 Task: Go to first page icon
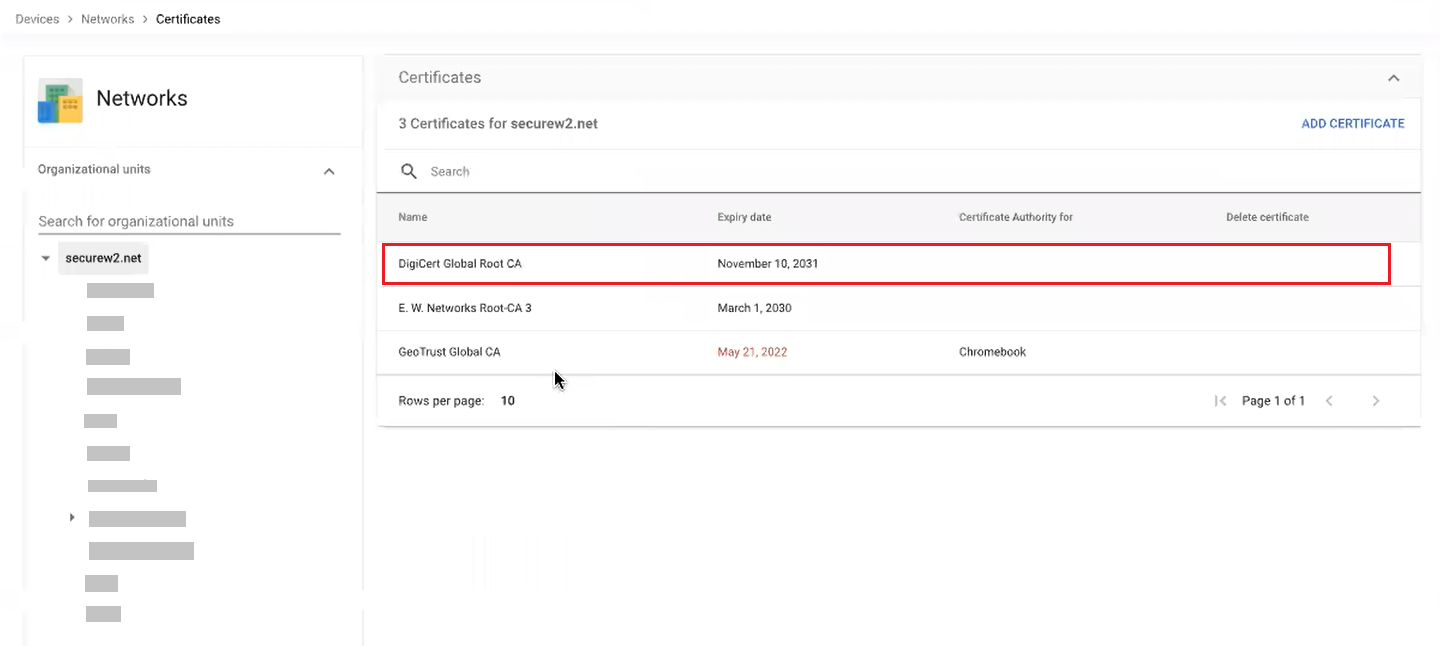[1220, 401]
